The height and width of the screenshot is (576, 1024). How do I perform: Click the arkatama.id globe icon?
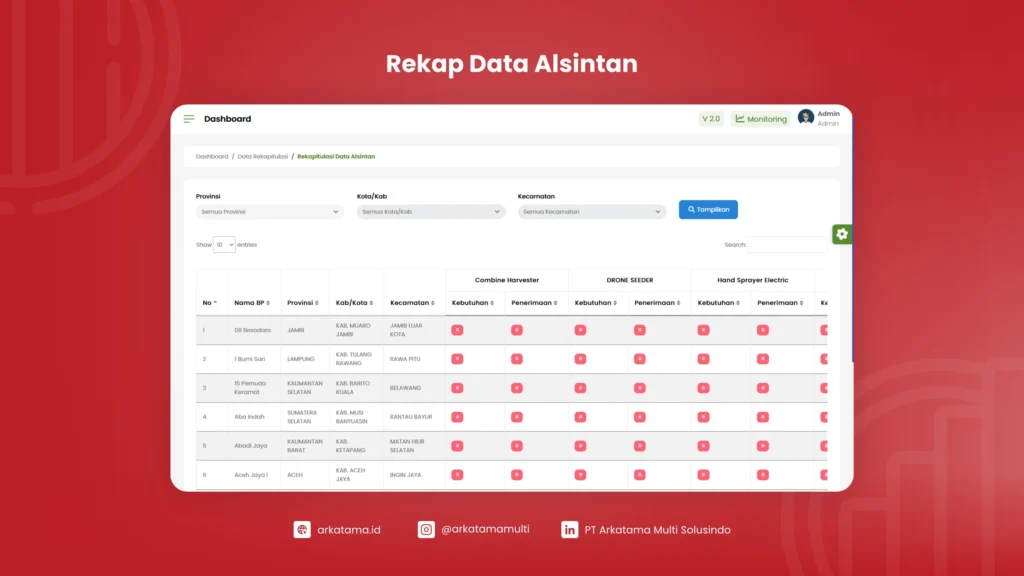coord(302,530)
